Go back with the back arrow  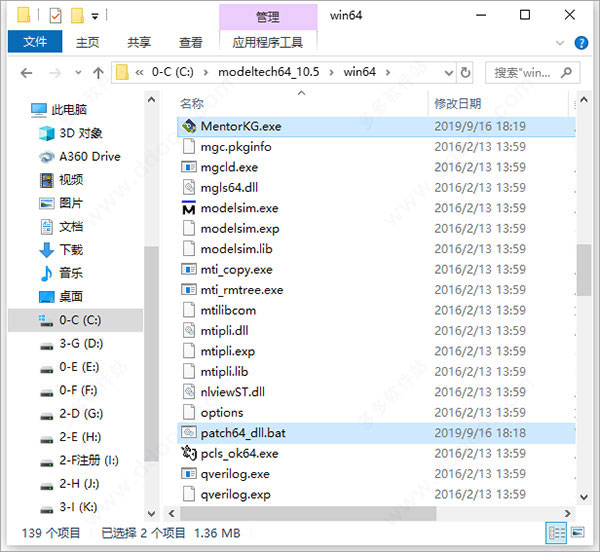click(x=26, y=73)
